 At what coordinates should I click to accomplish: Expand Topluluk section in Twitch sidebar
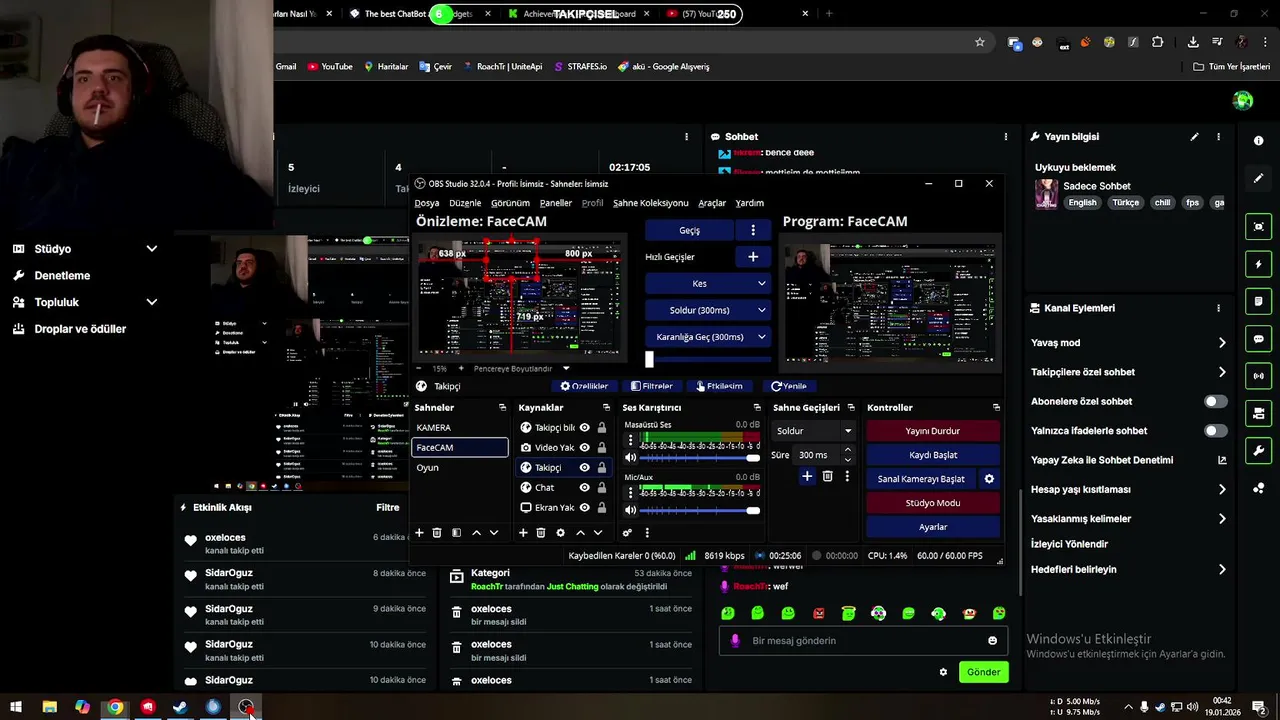151,302
